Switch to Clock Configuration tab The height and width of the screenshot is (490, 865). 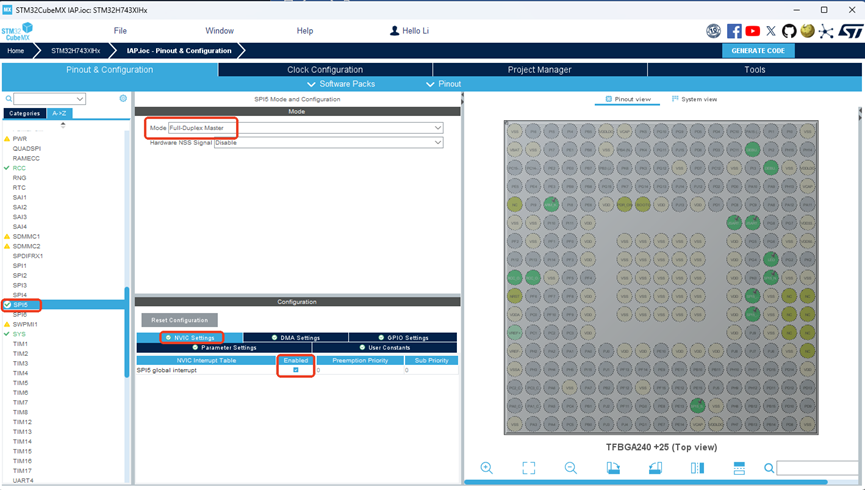point(325,70)
